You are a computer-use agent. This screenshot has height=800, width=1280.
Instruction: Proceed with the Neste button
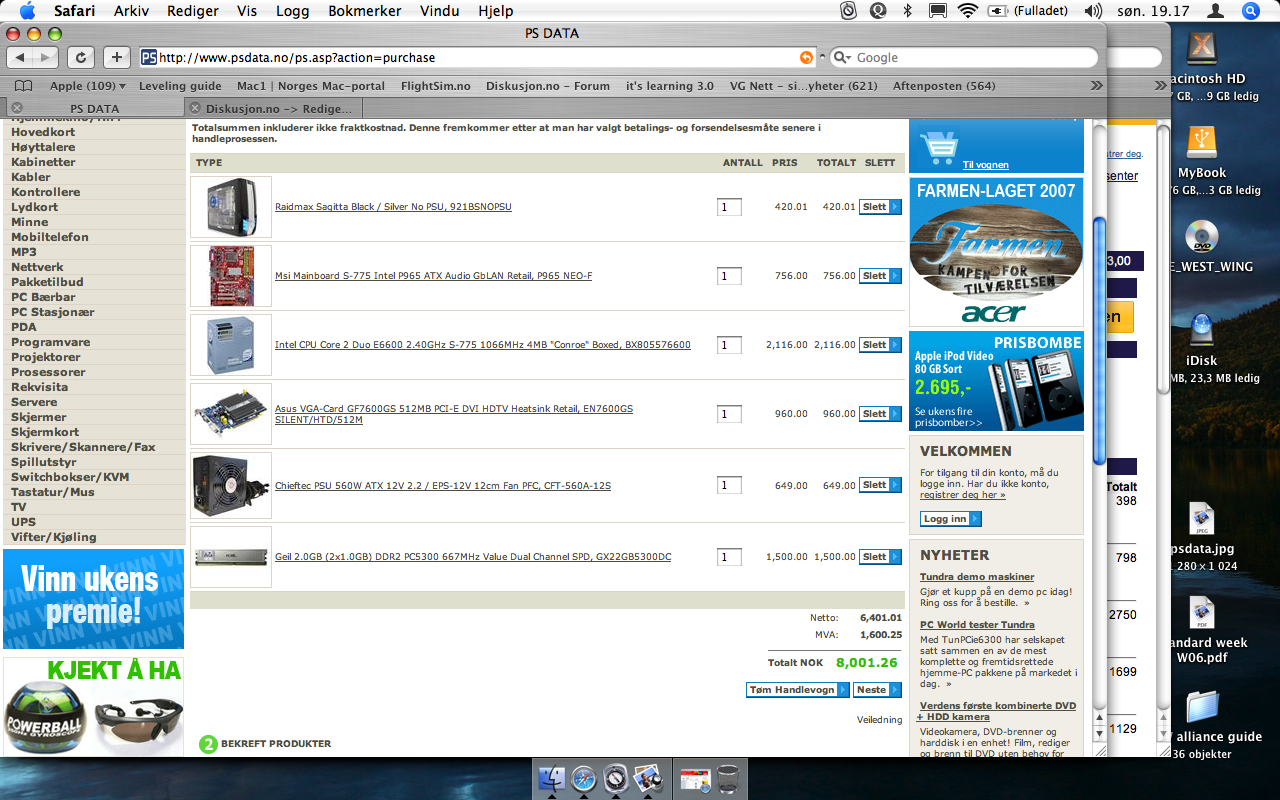click(x=877, y=690)
